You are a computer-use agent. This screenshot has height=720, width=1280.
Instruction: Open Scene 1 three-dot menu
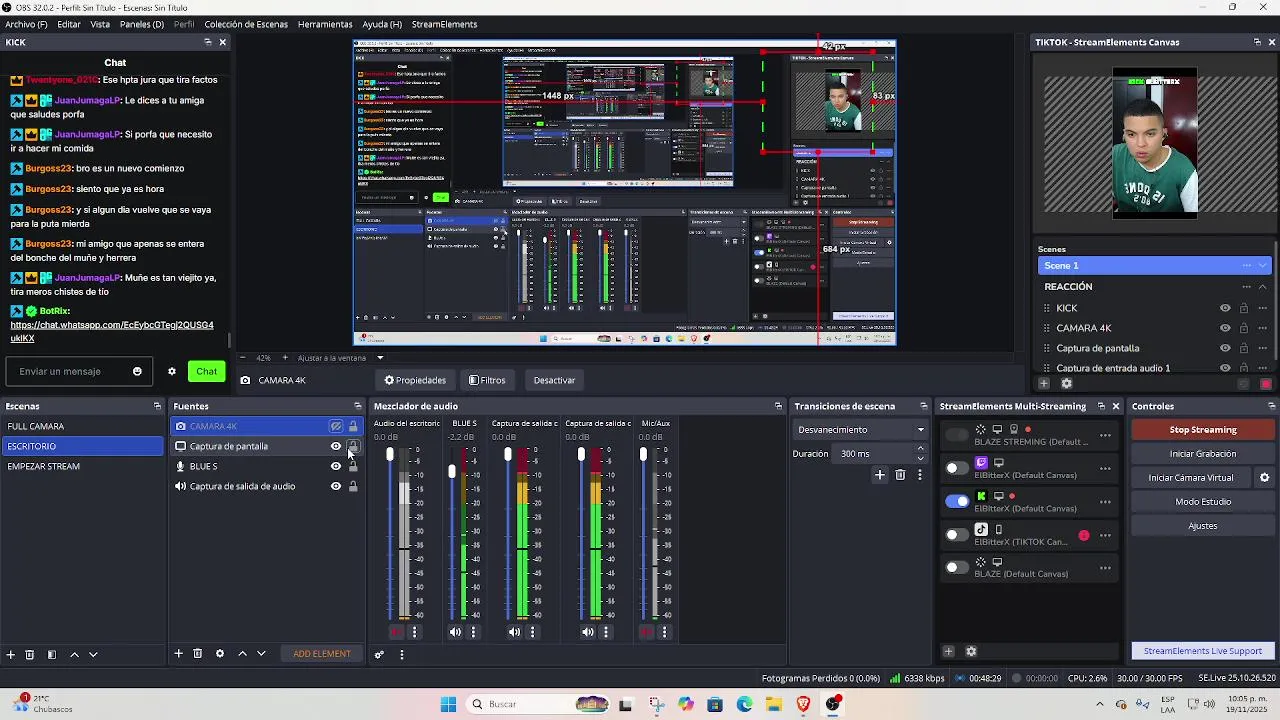[1246, 266]
